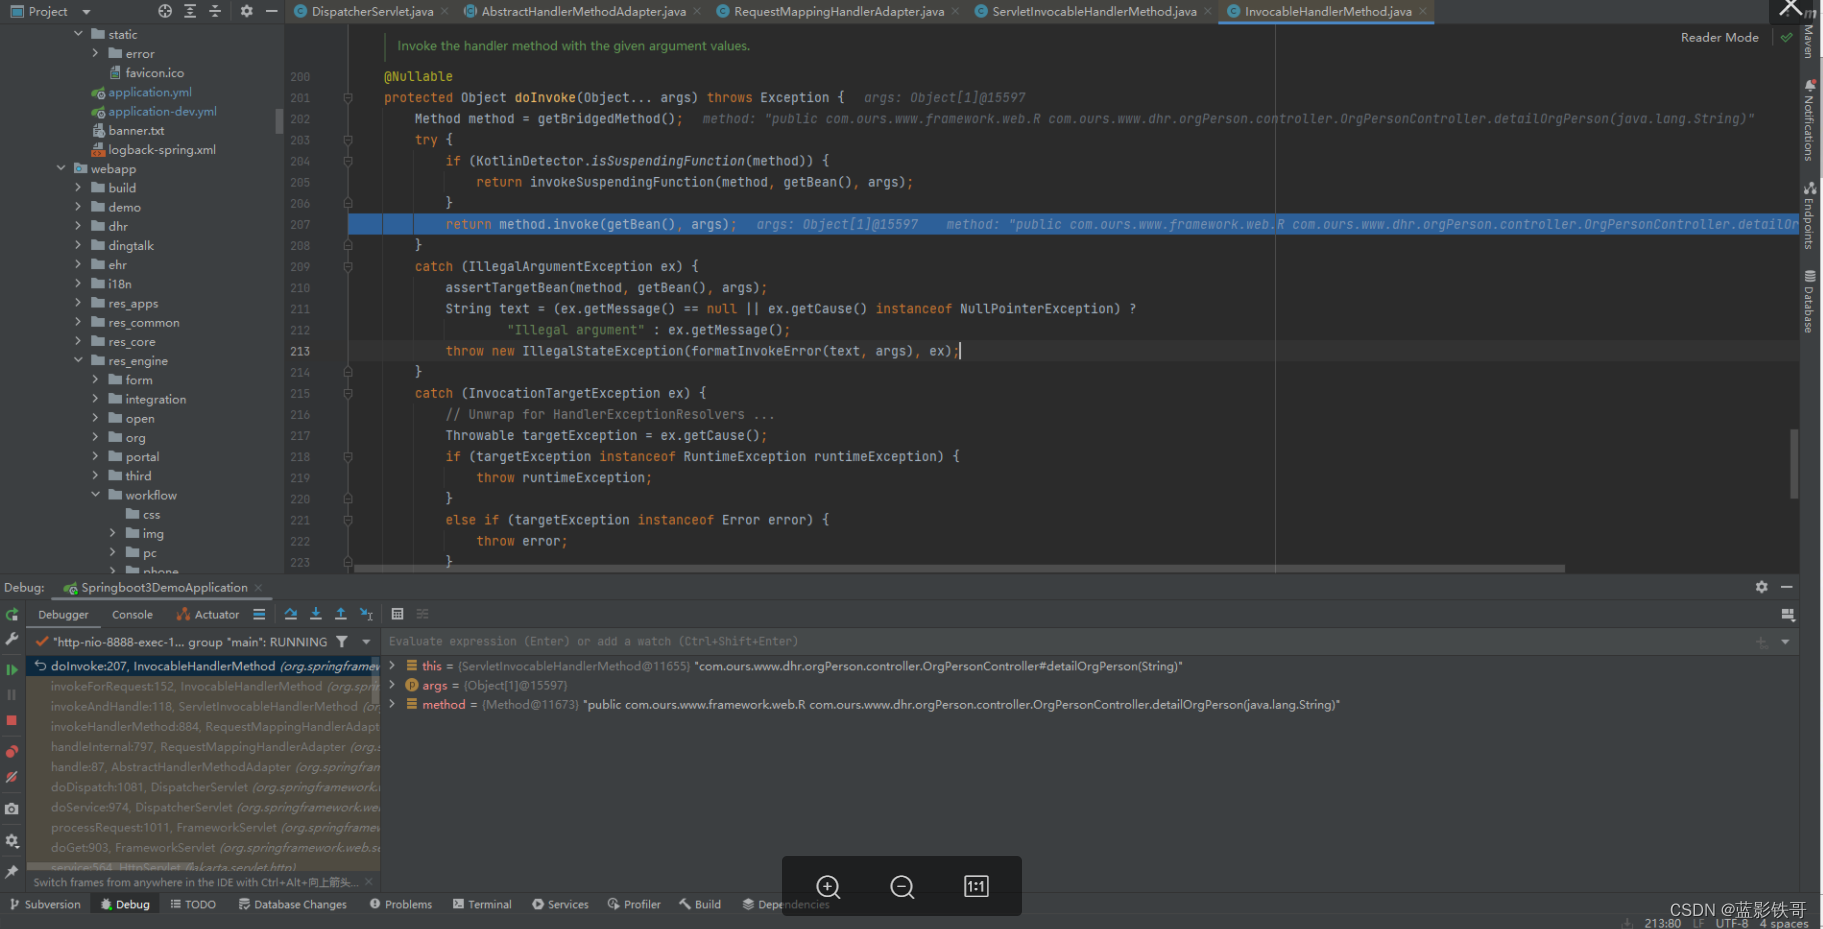
Task: Minimize the Debug tool window
Action: (1787, 587)
